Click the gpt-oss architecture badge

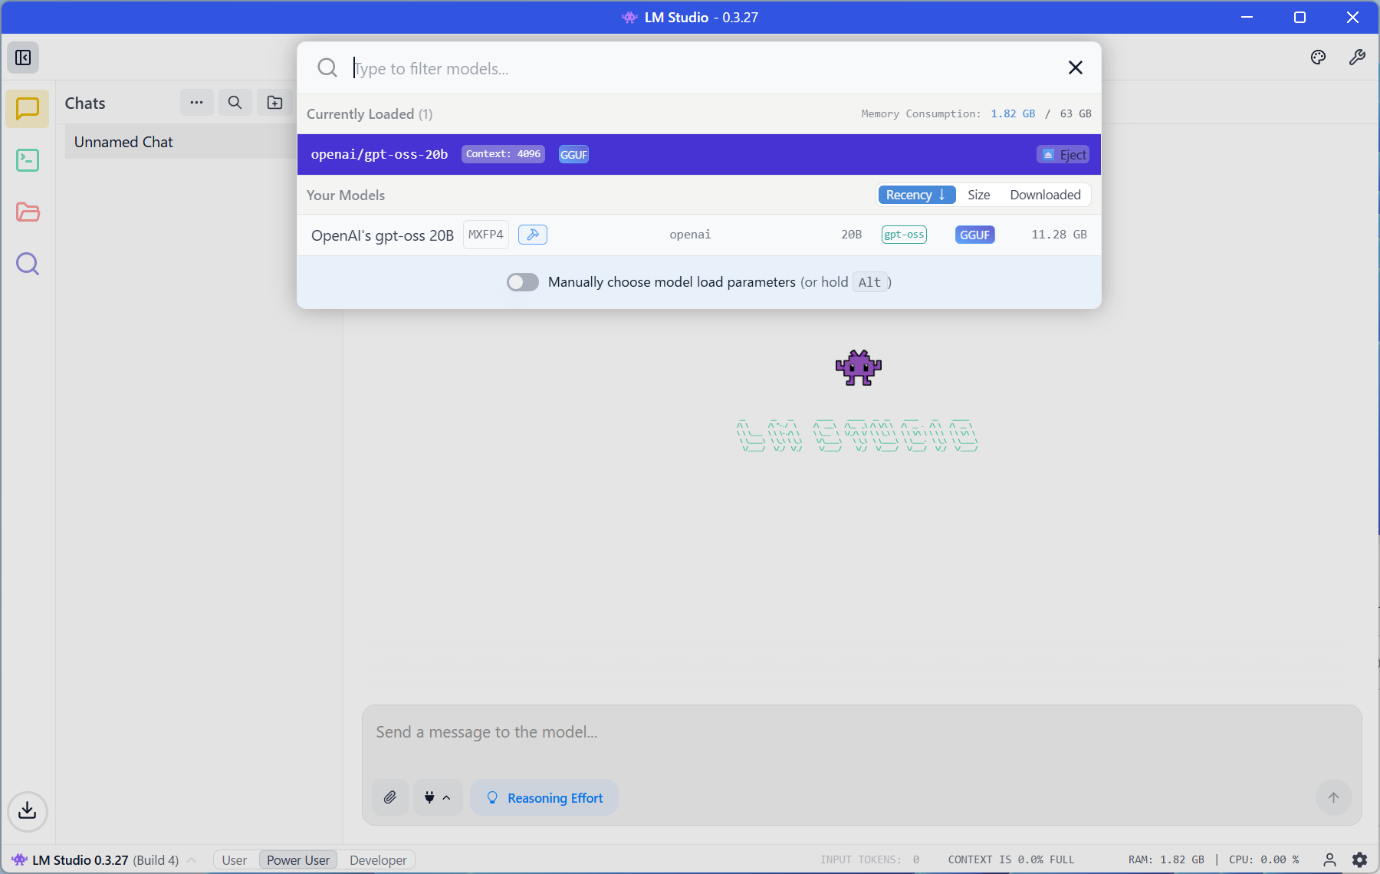tap(904, 235)
